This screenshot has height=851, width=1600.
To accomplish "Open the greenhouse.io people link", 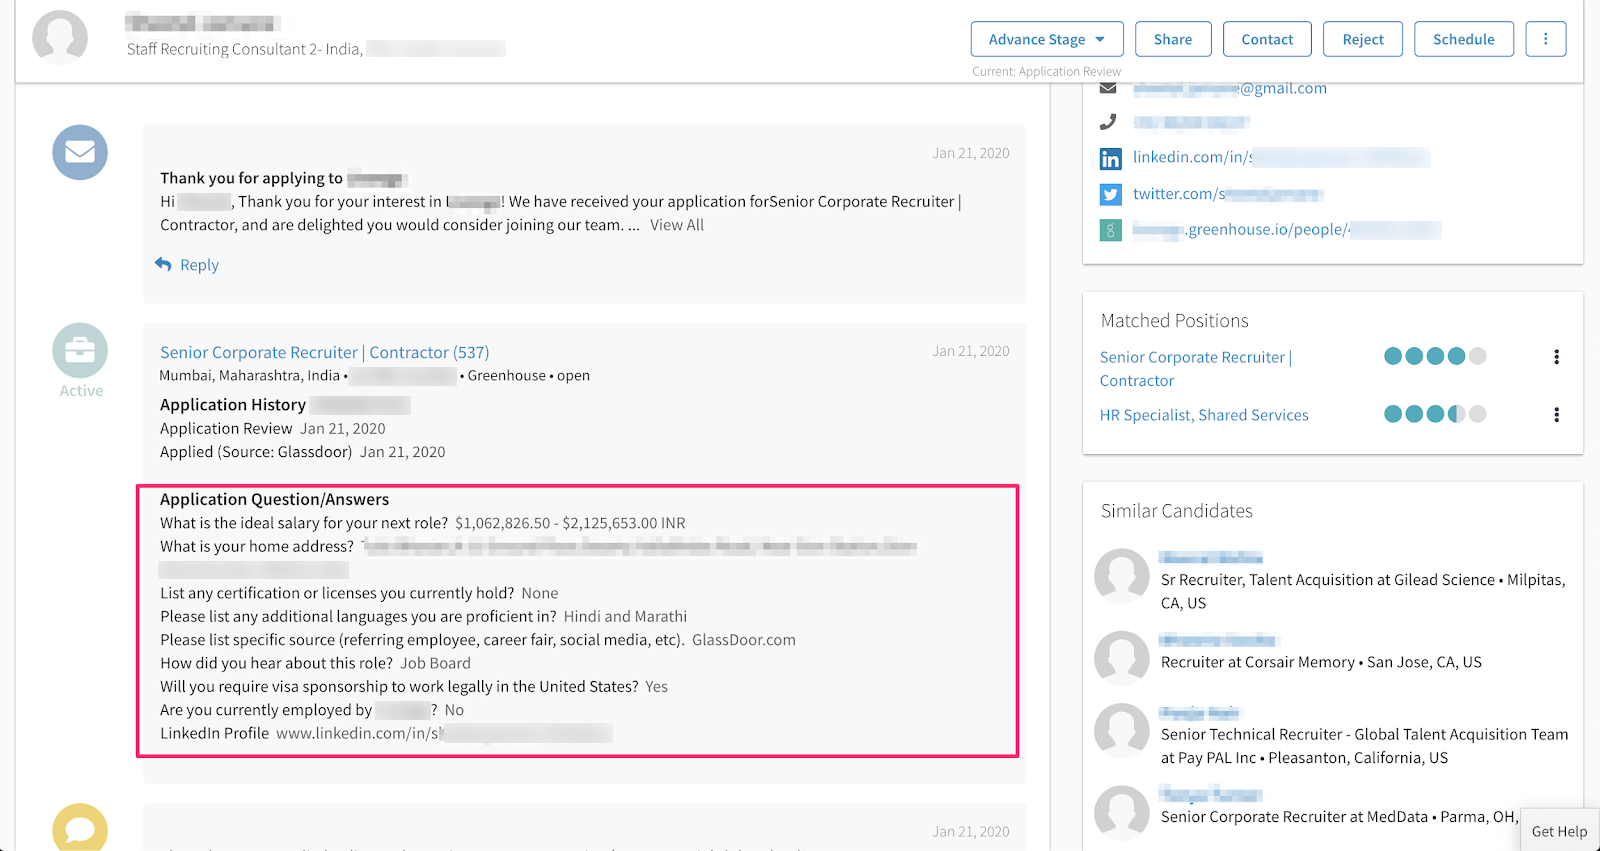I will [1287, 230].
